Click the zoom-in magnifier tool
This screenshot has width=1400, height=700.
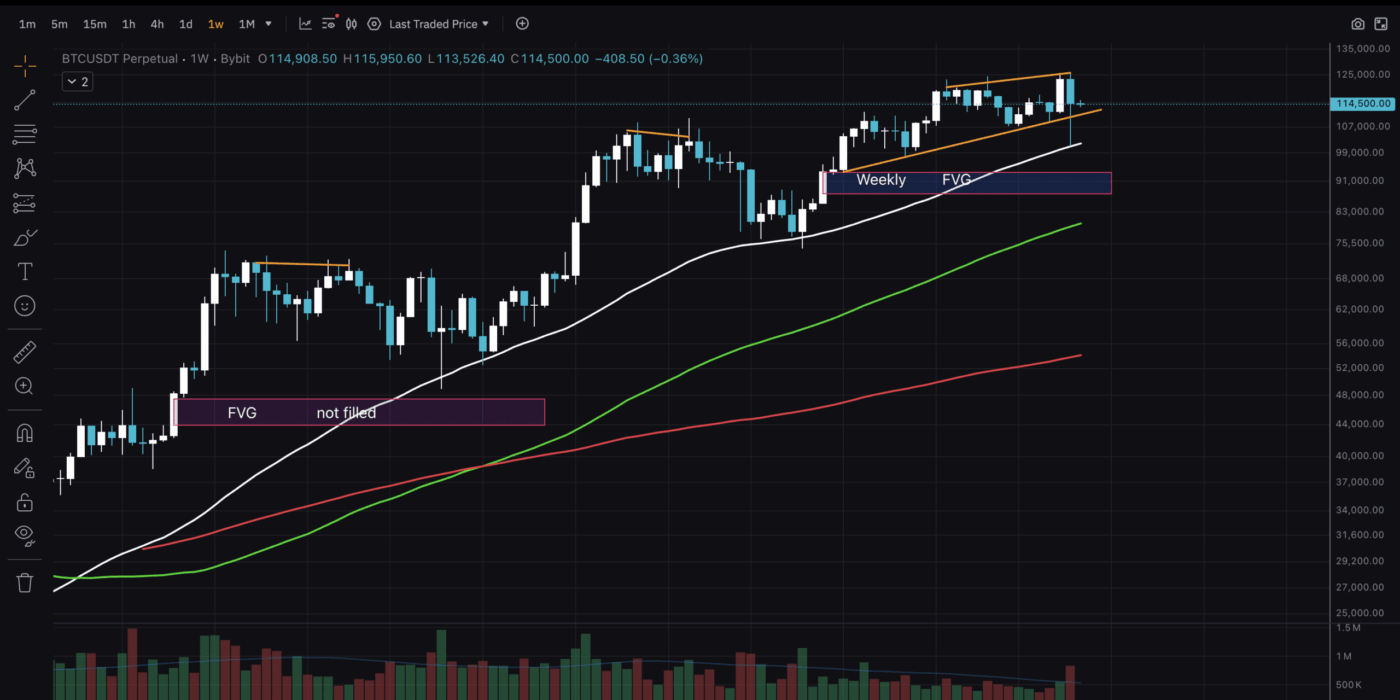pos(25,386)
